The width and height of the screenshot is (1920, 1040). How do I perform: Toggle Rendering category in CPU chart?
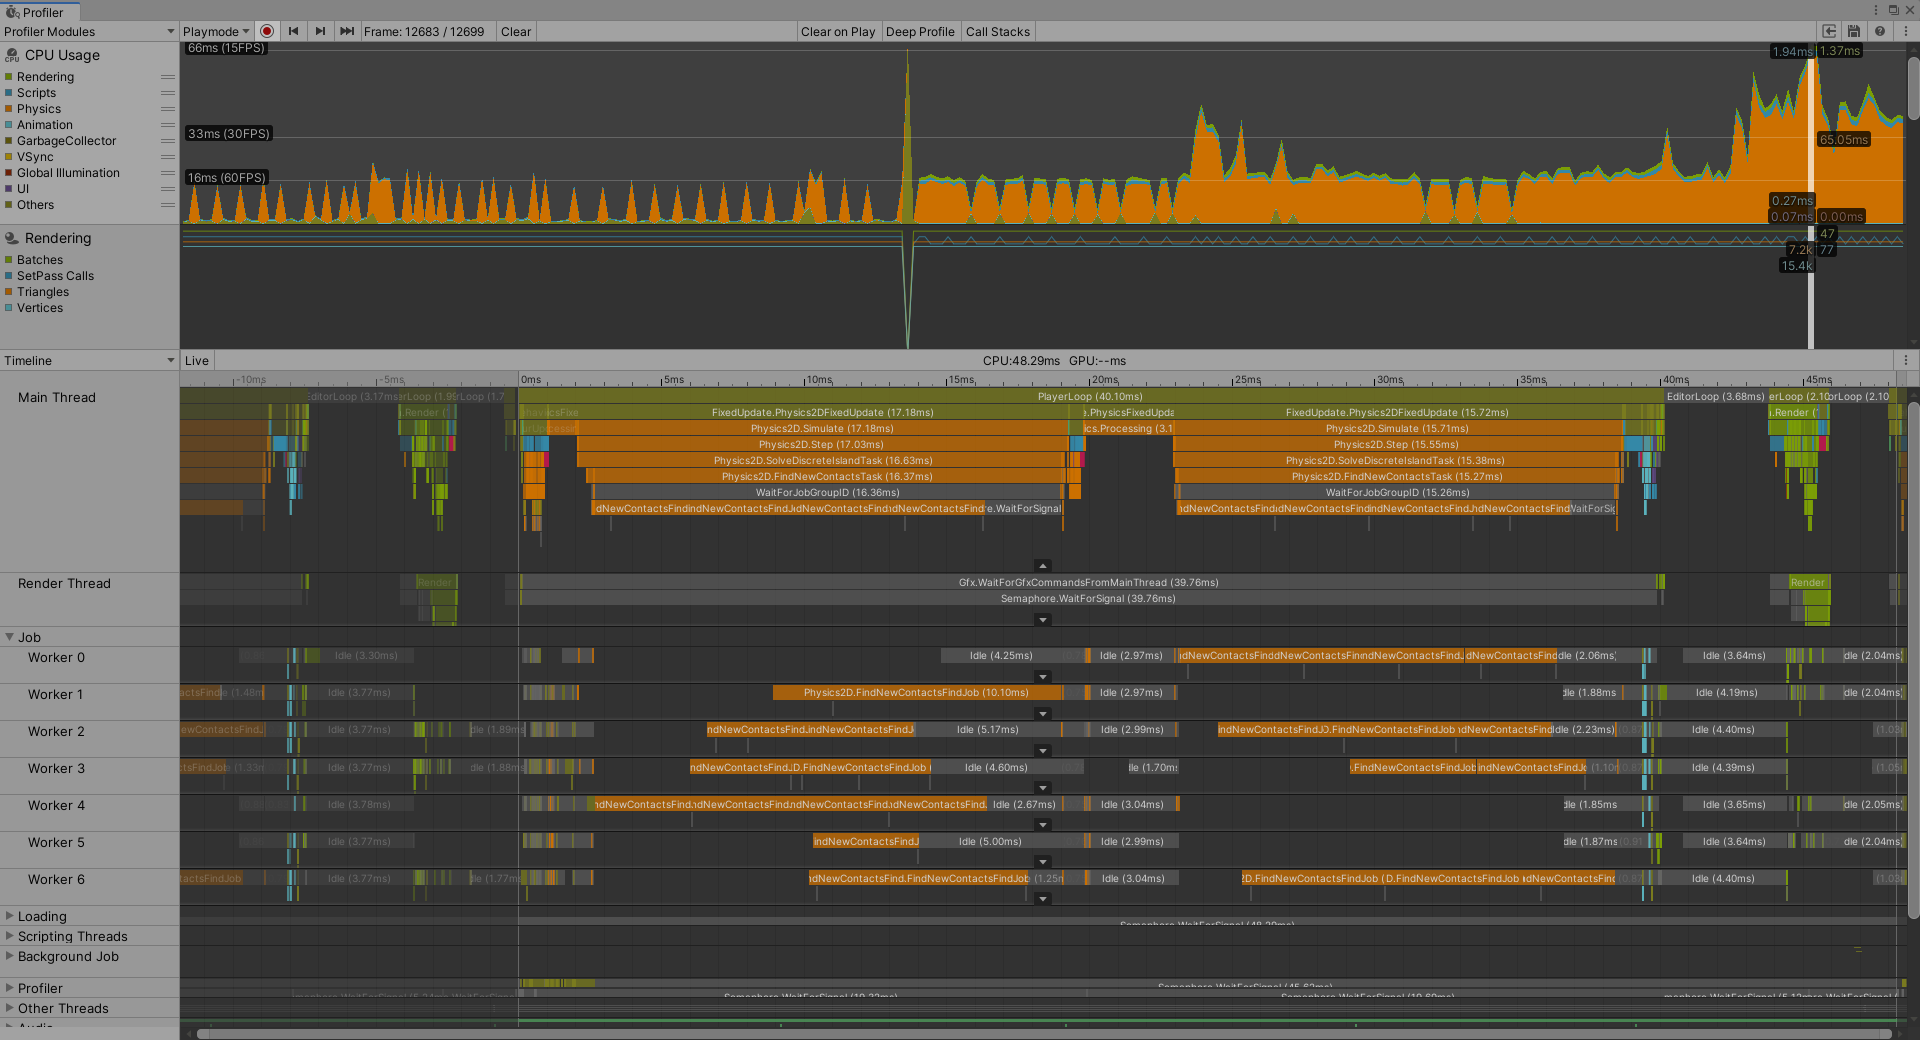tap(9, 77)
